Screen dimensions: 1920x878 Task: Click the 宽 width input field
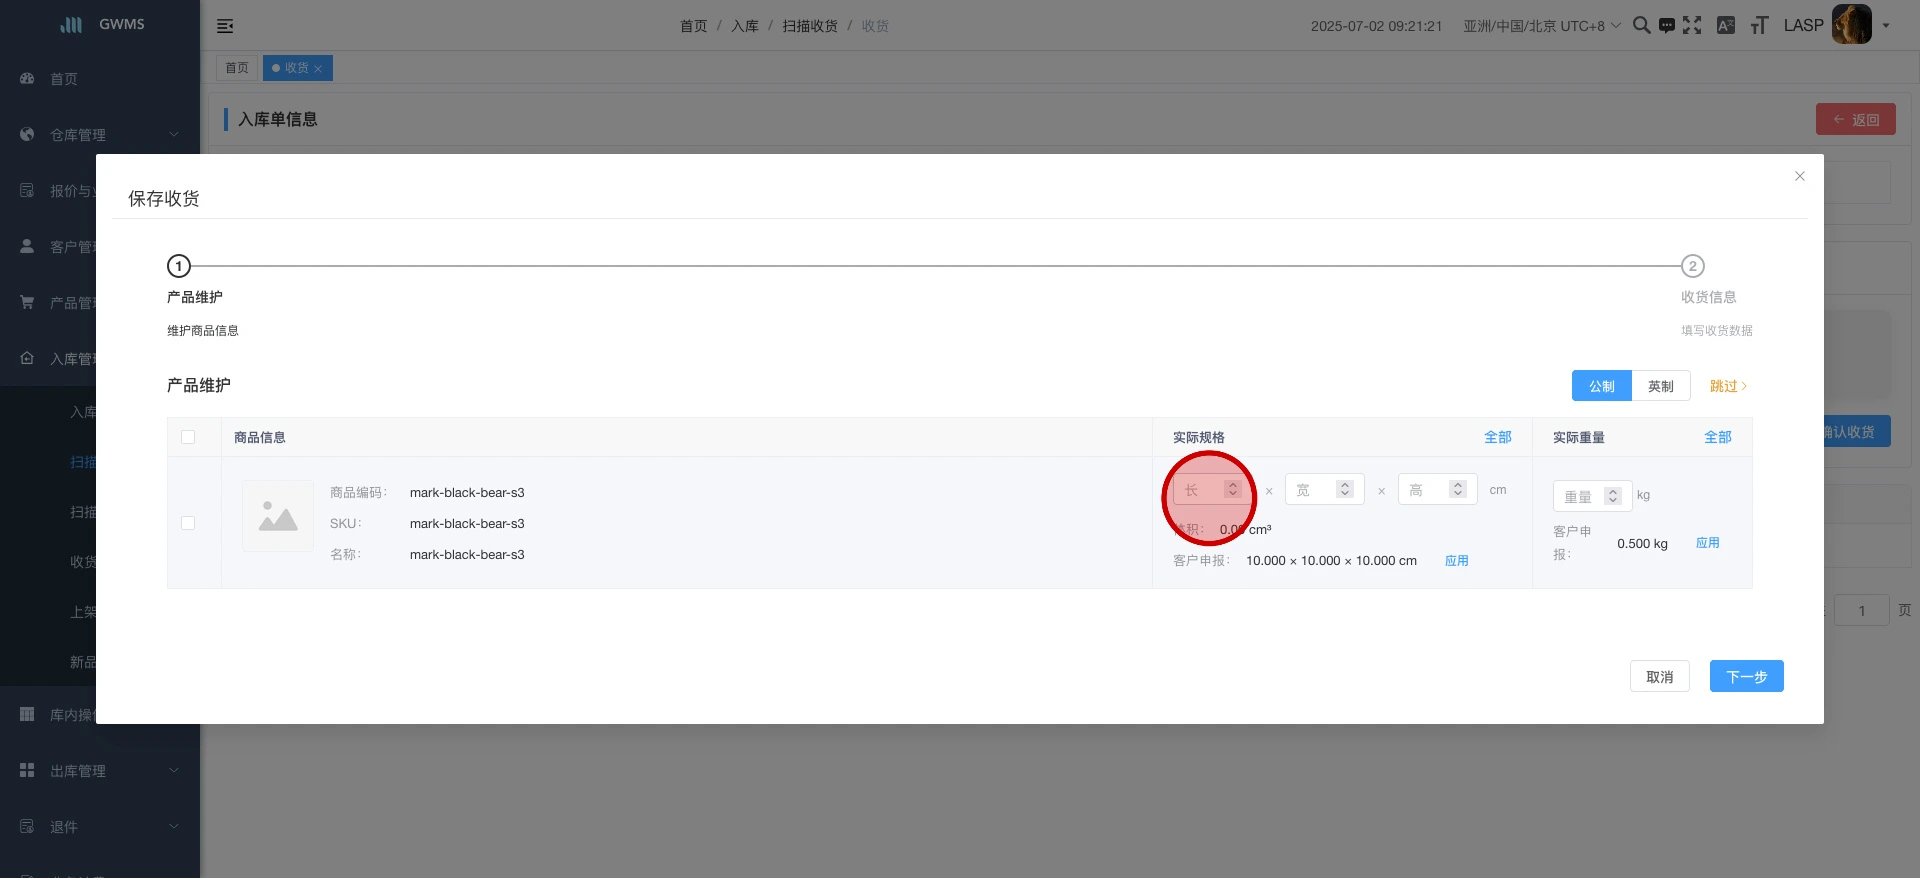[1312, 490]
